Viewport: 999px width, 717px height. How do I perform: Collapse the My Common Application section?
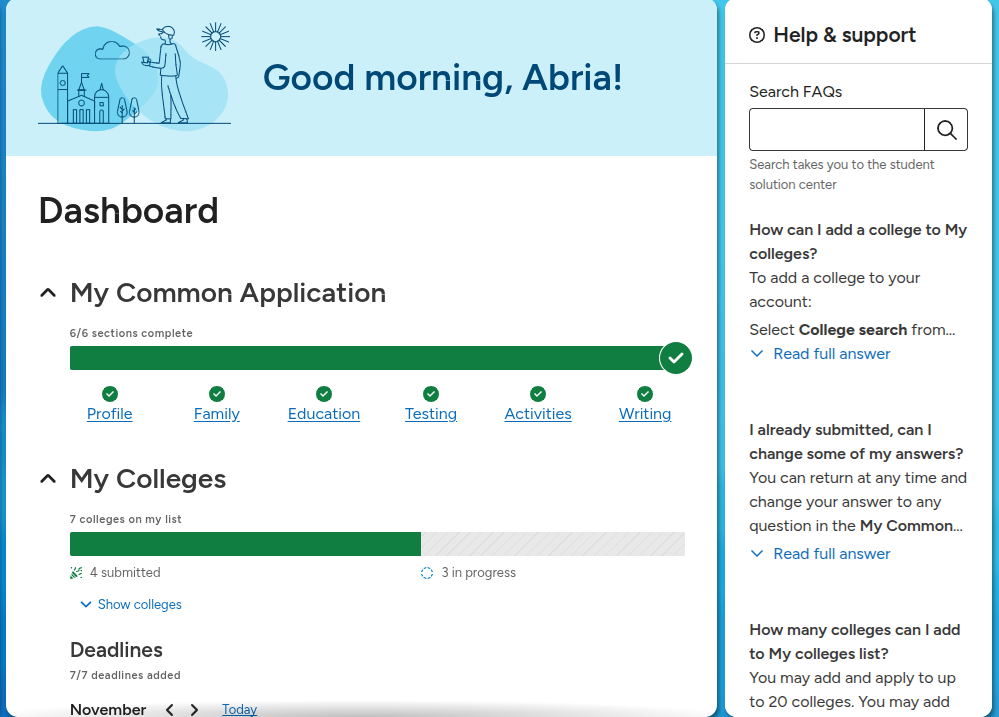[48, 293]
